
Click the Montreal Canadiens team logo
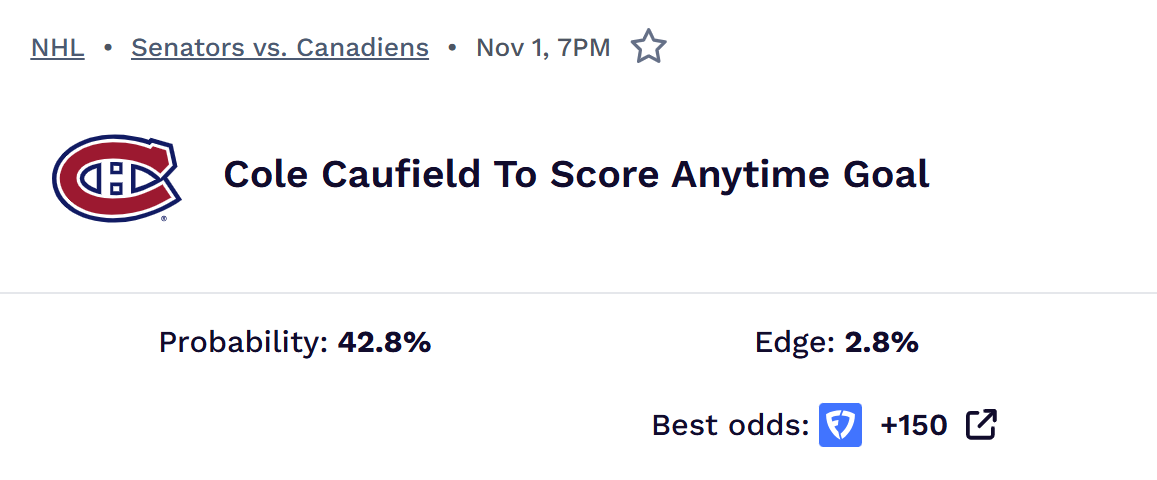[x=116, y=178]
